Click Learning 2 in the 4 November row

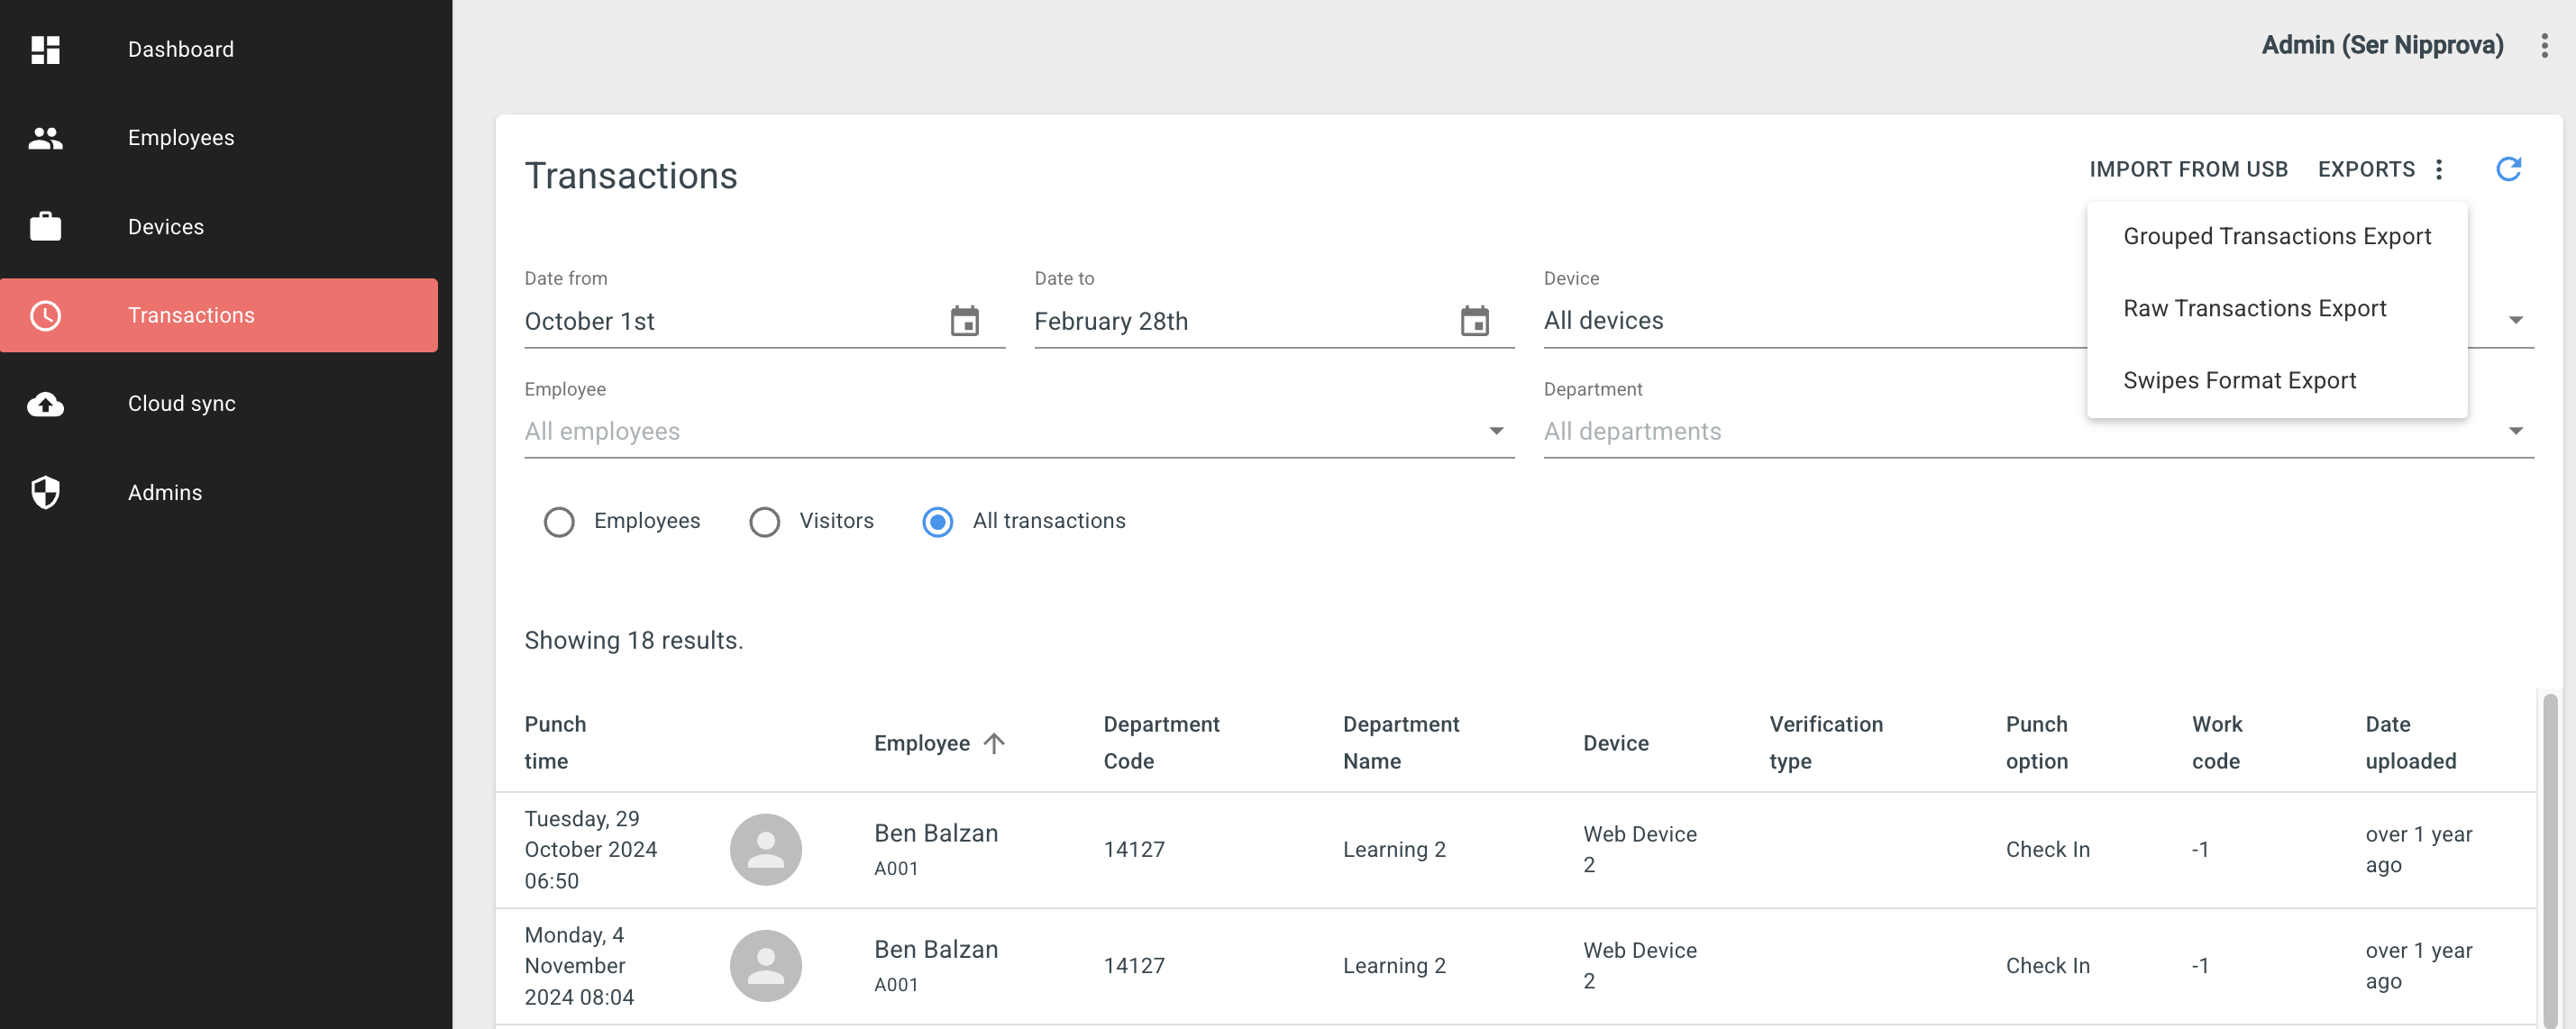tap(1394, 965)
